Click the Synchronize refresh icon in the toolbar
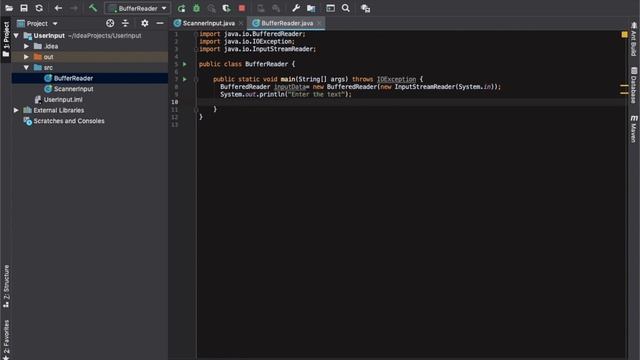640x360 pixels. 39,8
